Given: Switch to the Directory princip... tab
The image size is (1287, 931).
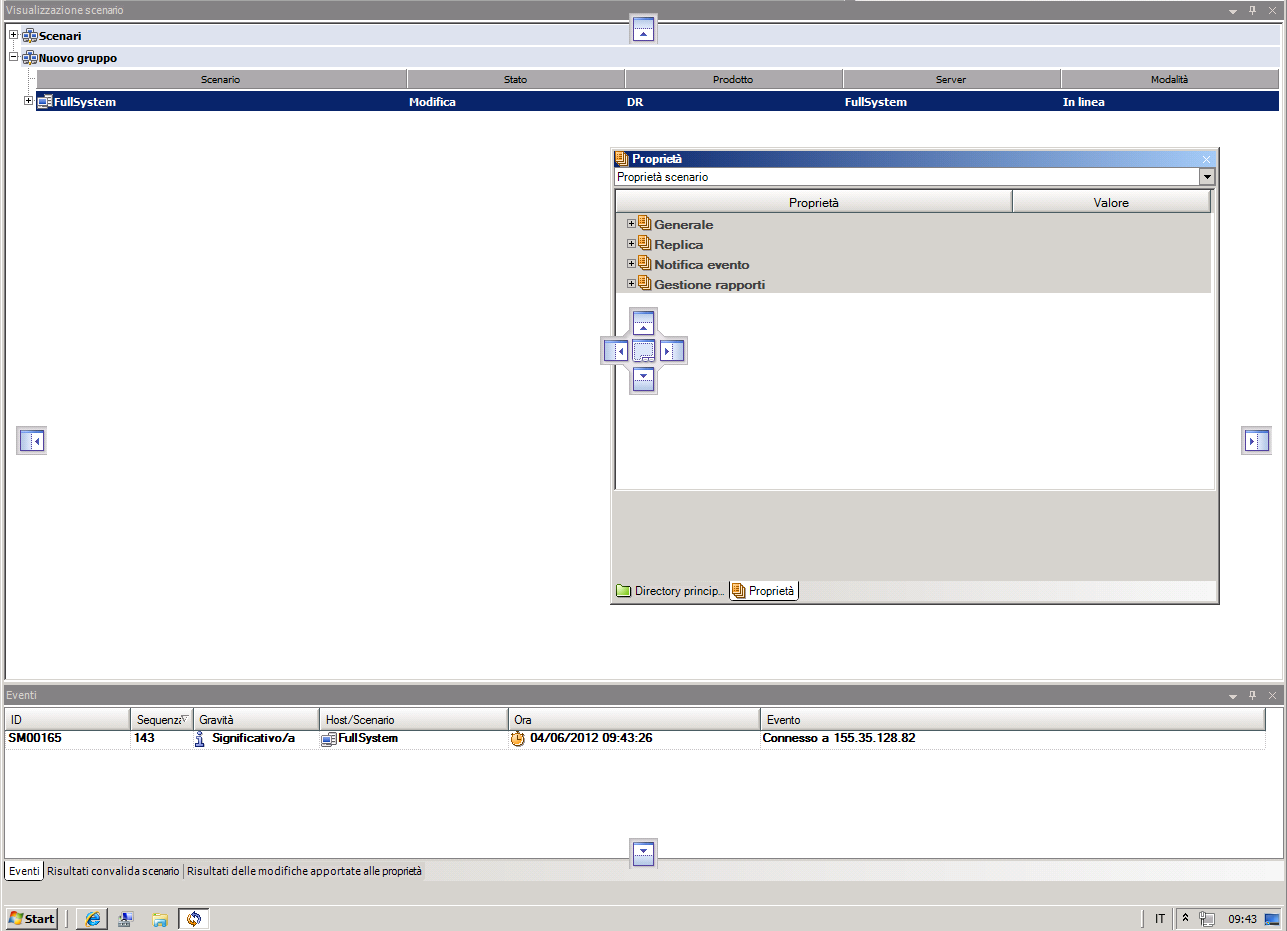Looking at the screenshot, I should 670,591.
